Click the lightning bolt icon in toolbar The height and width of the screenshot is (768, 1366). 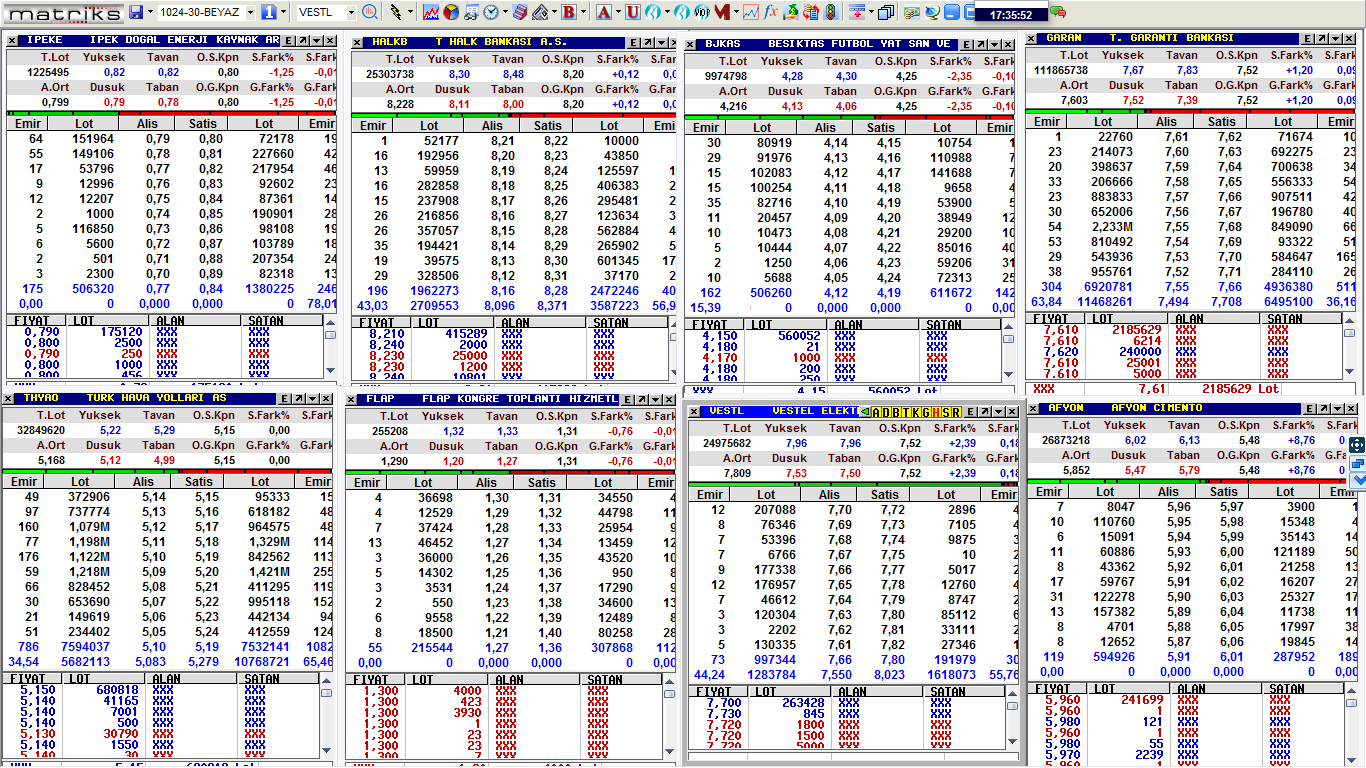(396, 12)
